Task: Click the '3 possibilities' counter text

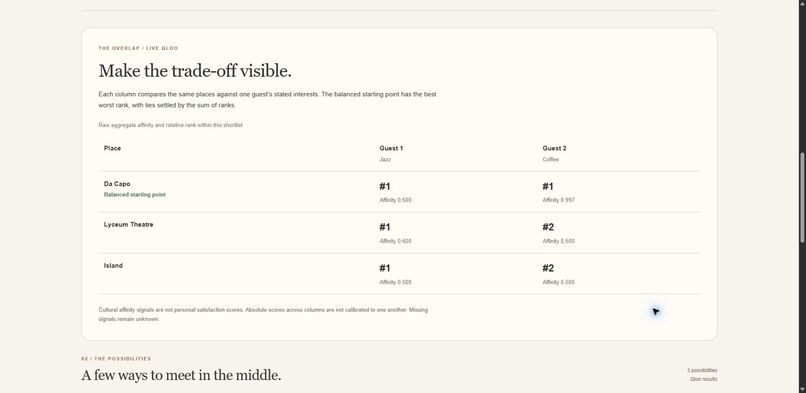Action: point(702,370)
